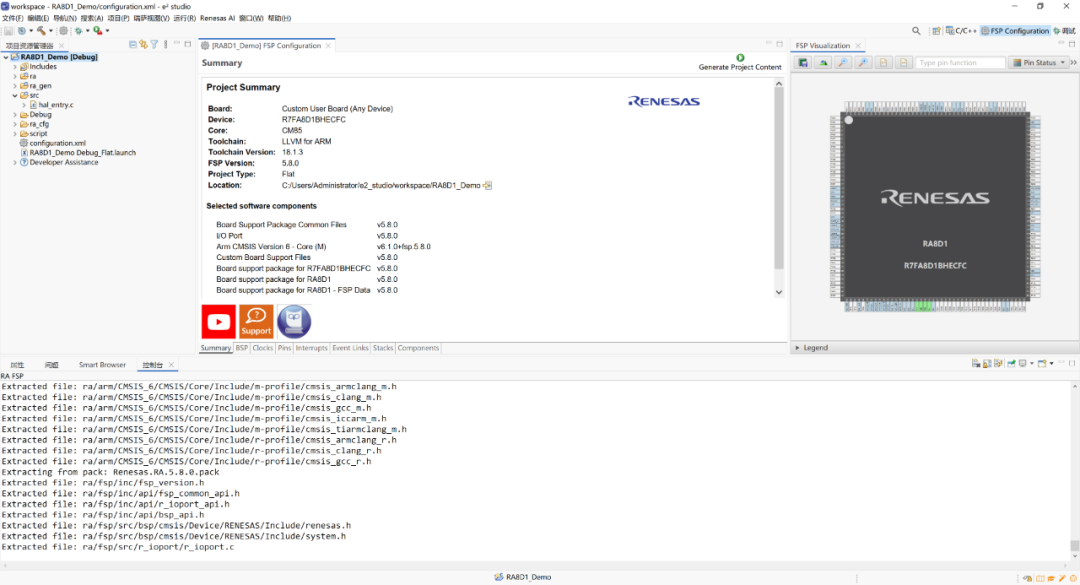
Task: Switch to the C/C++ perspective
Action: [961, 31]
